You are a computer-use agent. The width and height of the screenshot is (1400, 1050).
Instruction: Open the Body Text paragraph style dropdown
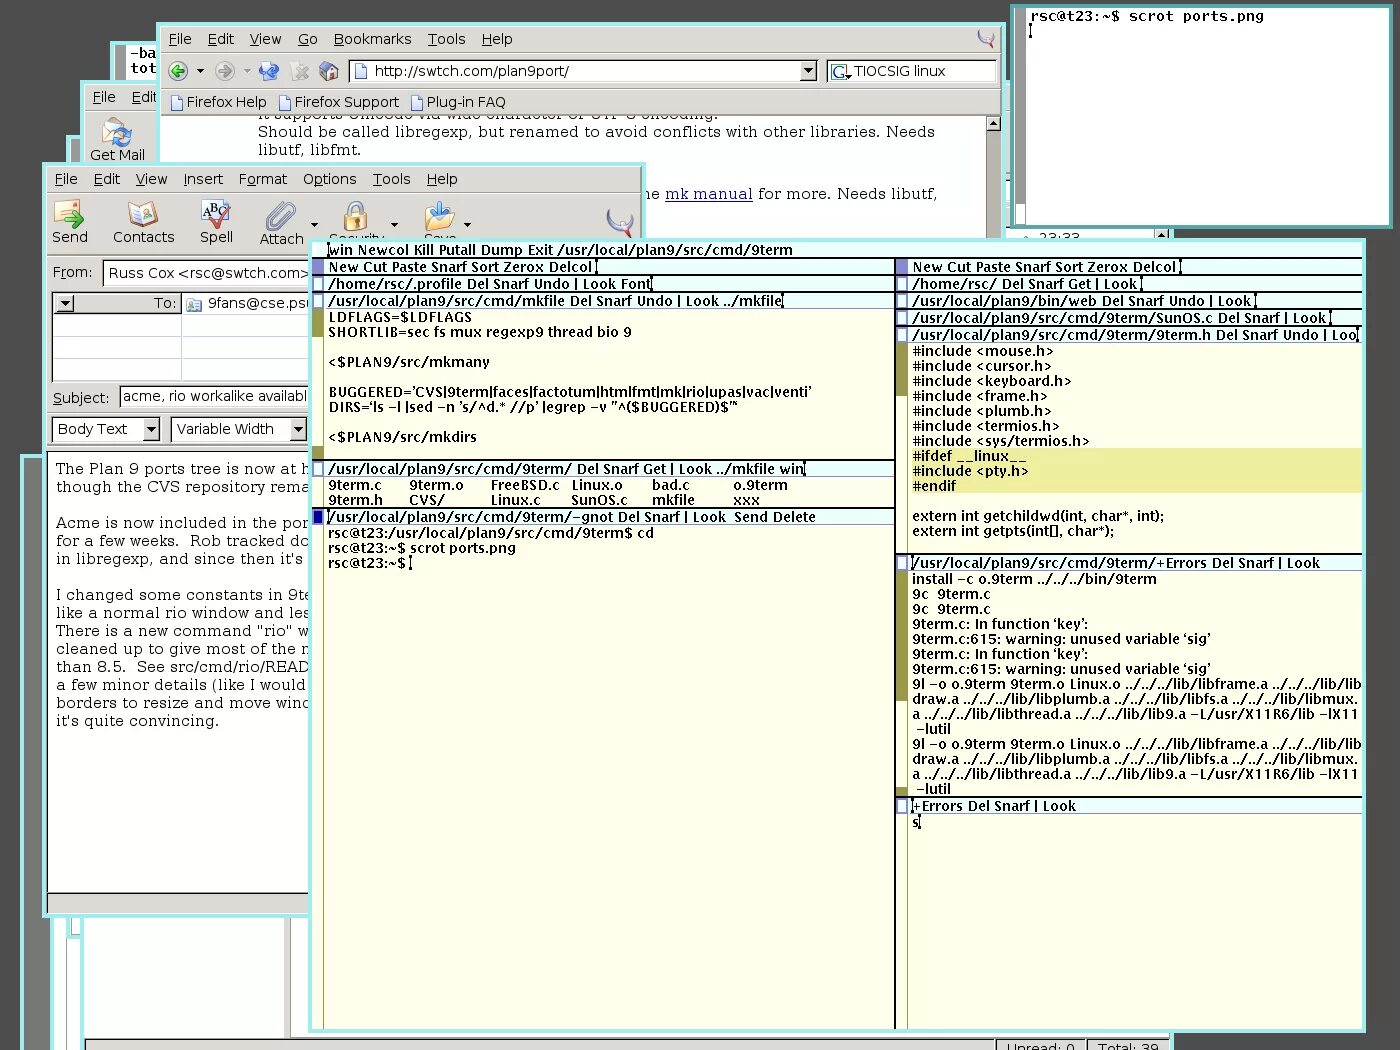[151, 429]
